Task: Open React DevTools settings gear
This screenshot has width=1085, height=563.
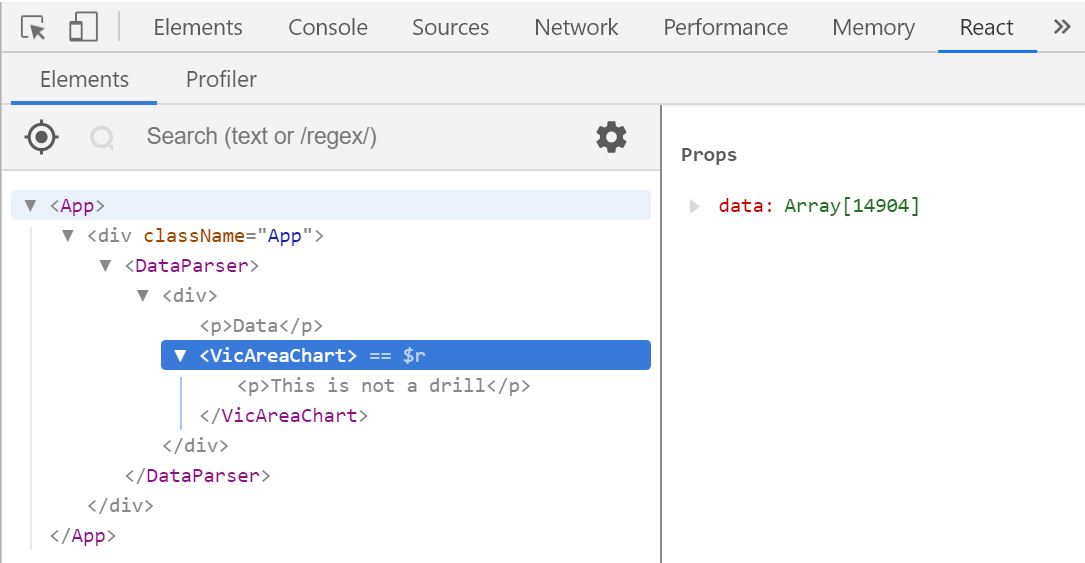Action: point(611,137)
